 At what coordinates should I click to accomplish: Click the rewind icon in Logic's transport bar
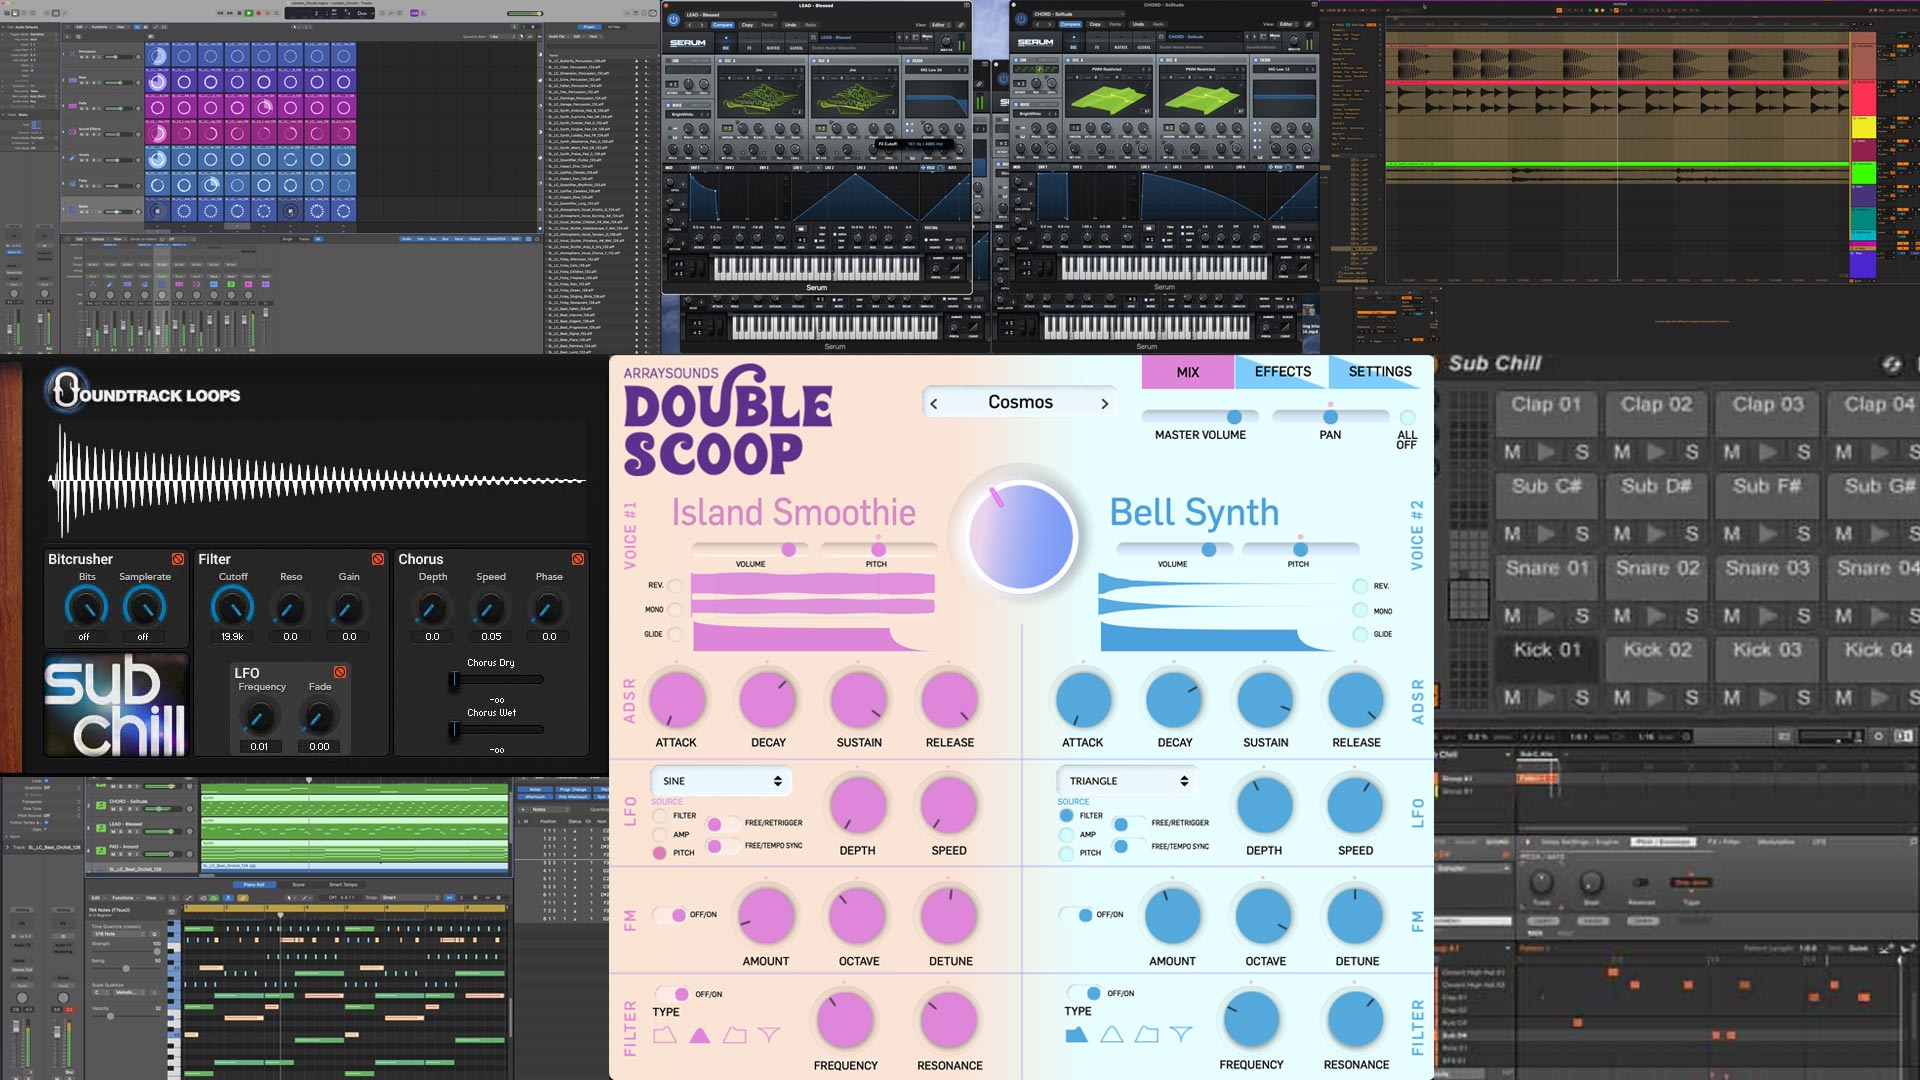[x=221, y=13]
